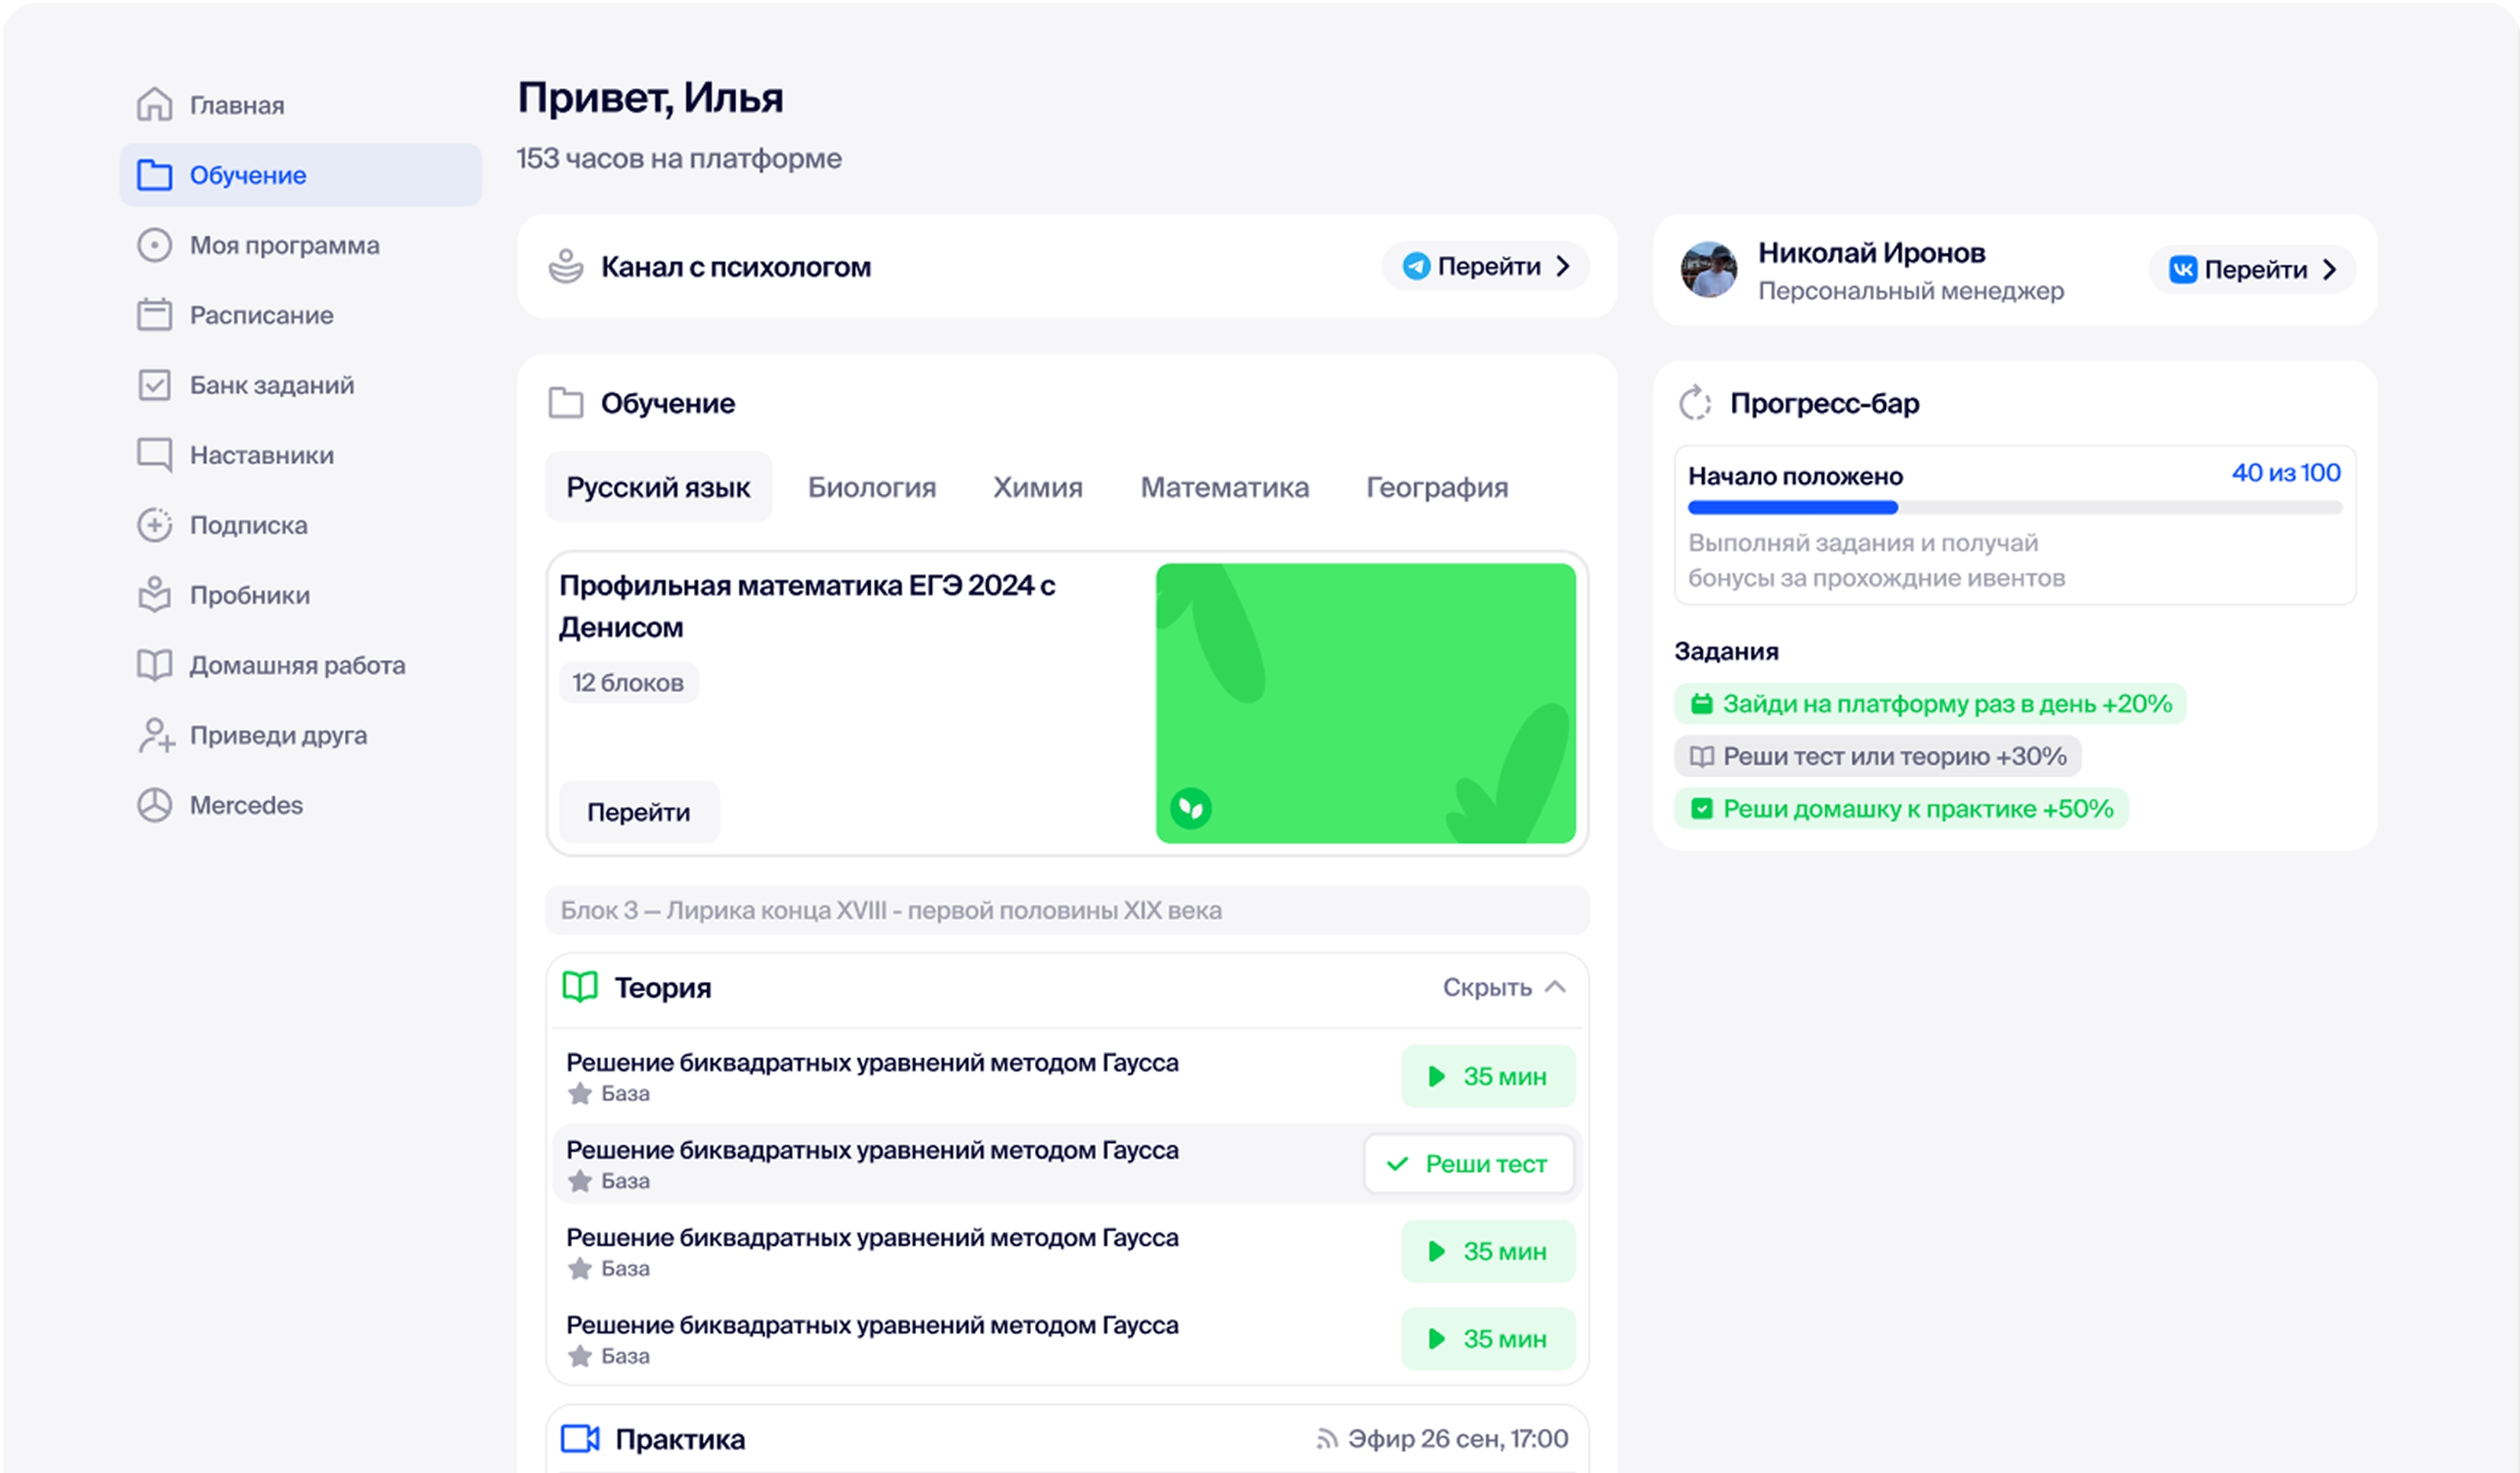
Task: Click the Блок 3 — Лирика конца XVIII block header
Action: pyautogui.click(x=1067, y=910)
